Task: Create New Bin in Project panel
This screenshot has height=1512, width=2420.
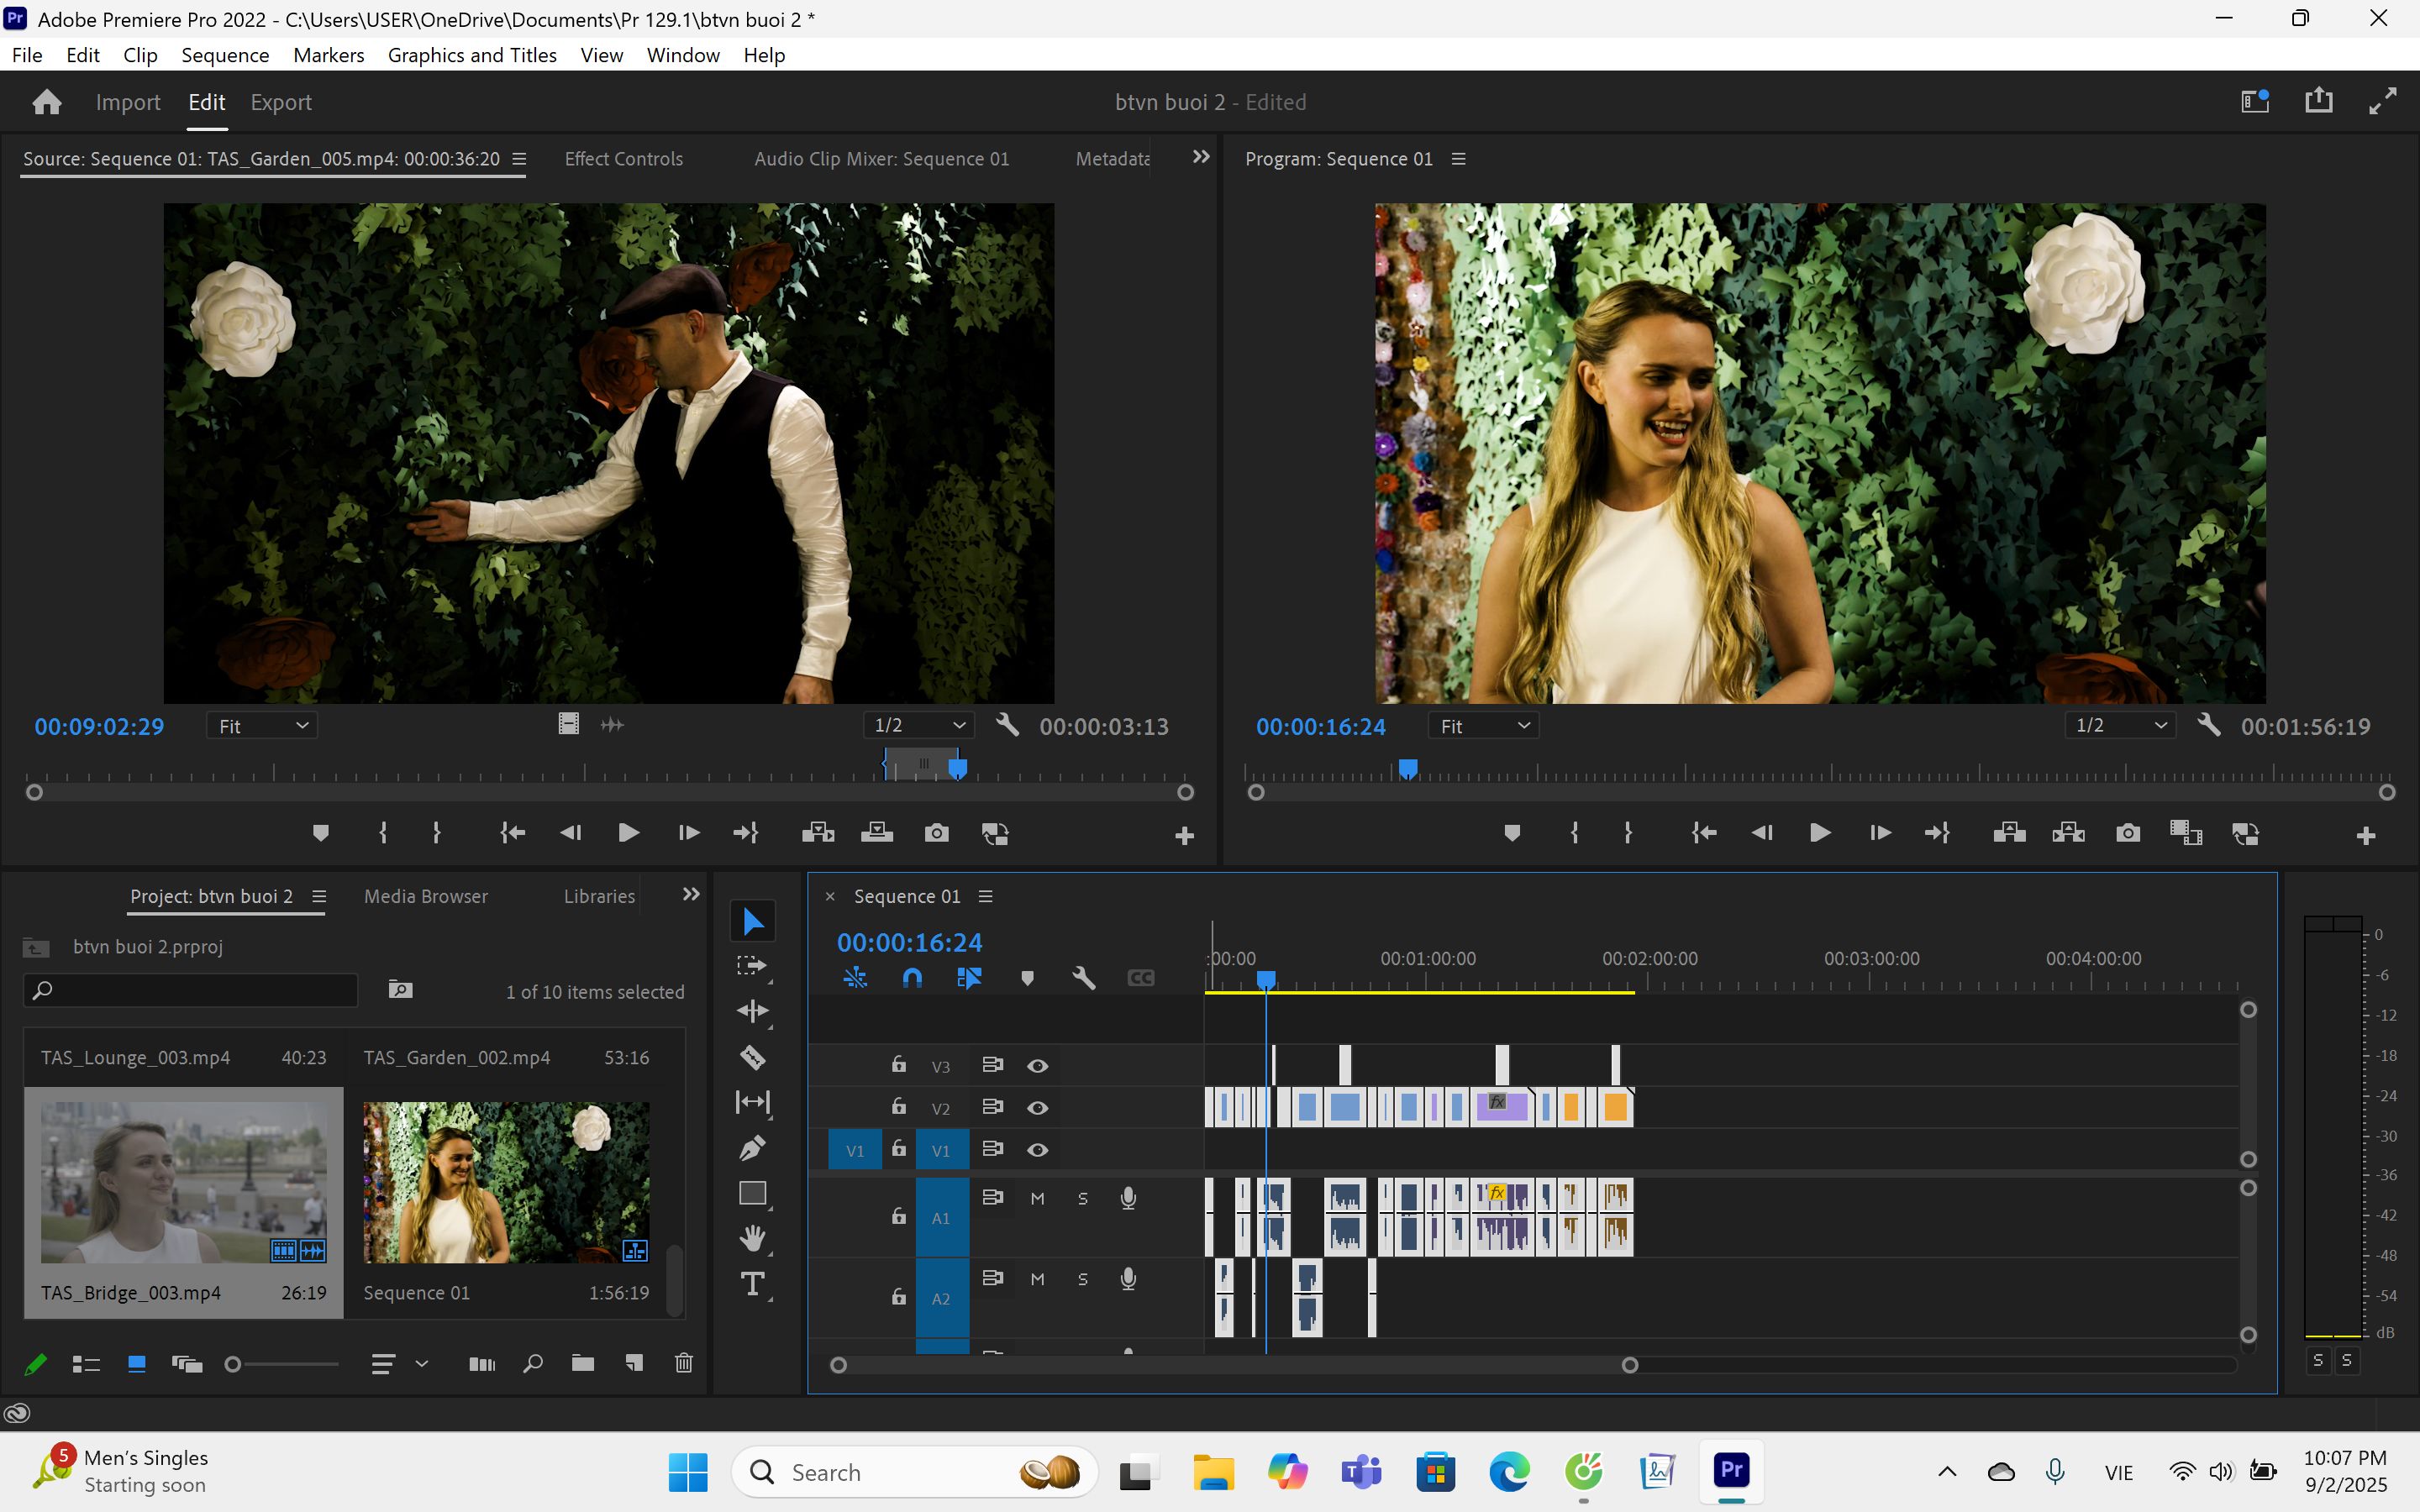Action: [583, 1363]
